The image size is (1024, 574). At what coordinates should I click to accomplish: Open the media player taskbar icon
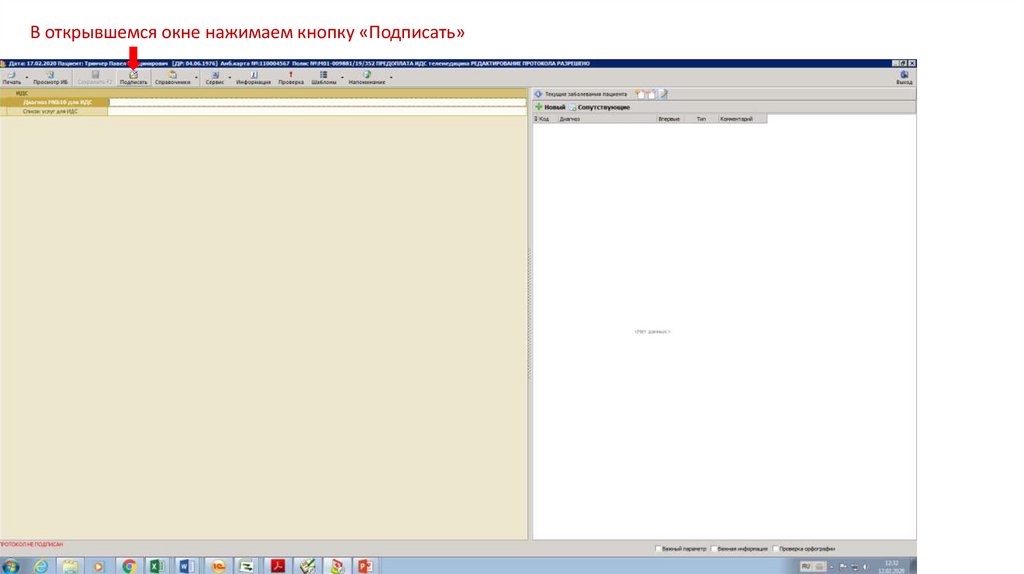coord(98,566)
